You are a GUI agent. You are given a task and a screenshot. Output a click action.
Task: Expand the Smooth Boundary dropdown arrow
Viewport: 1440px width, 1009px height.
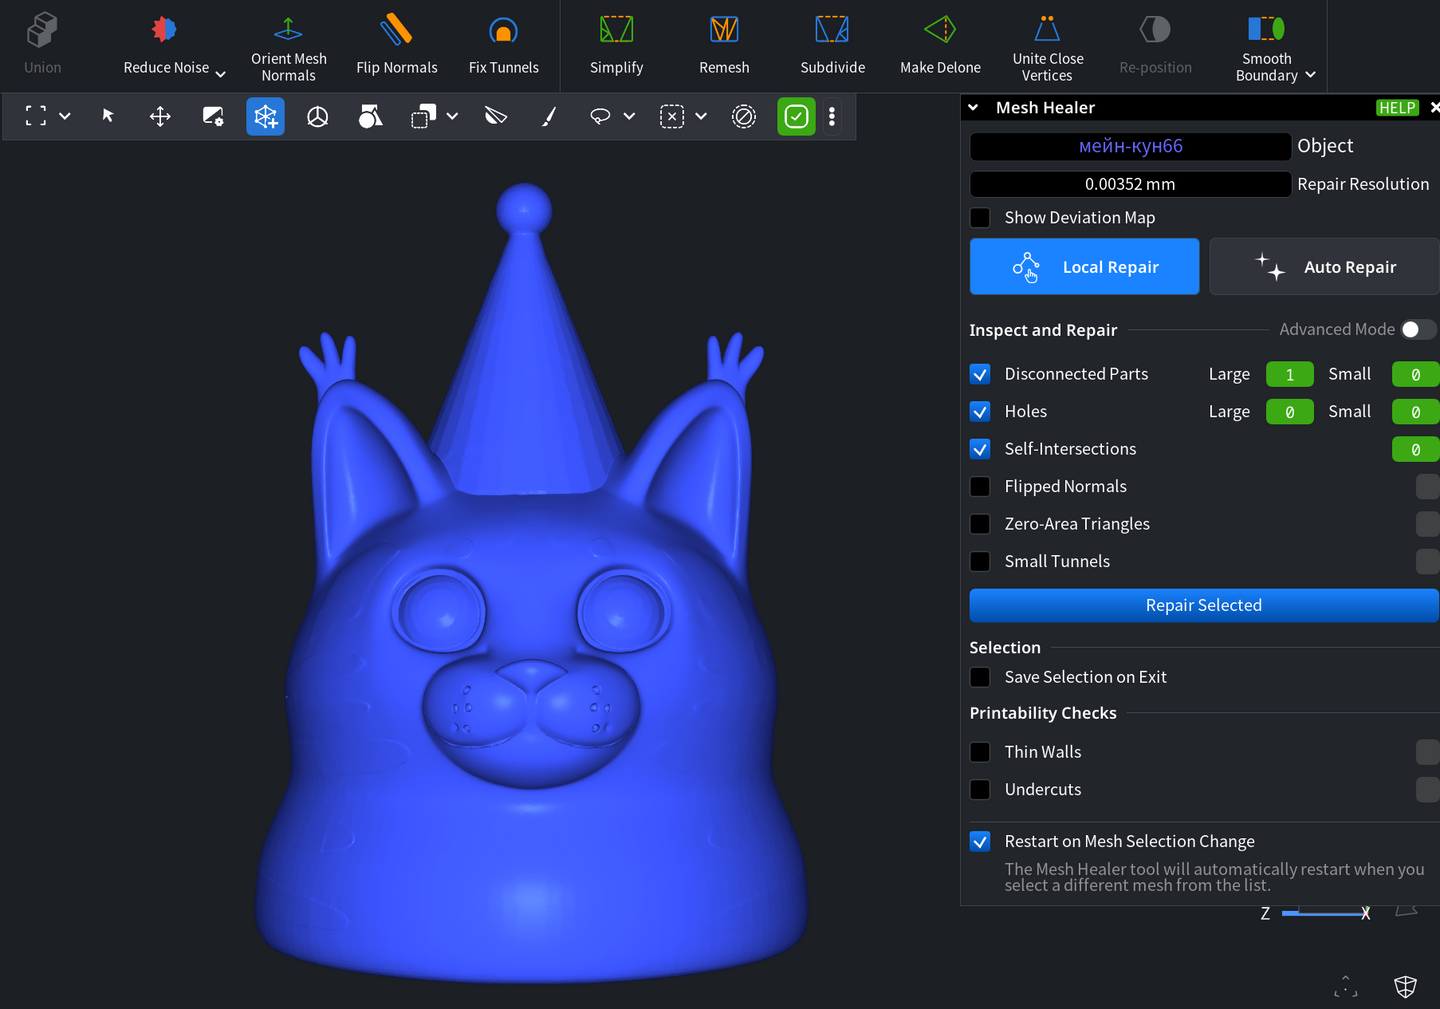tap(1311, 75)
